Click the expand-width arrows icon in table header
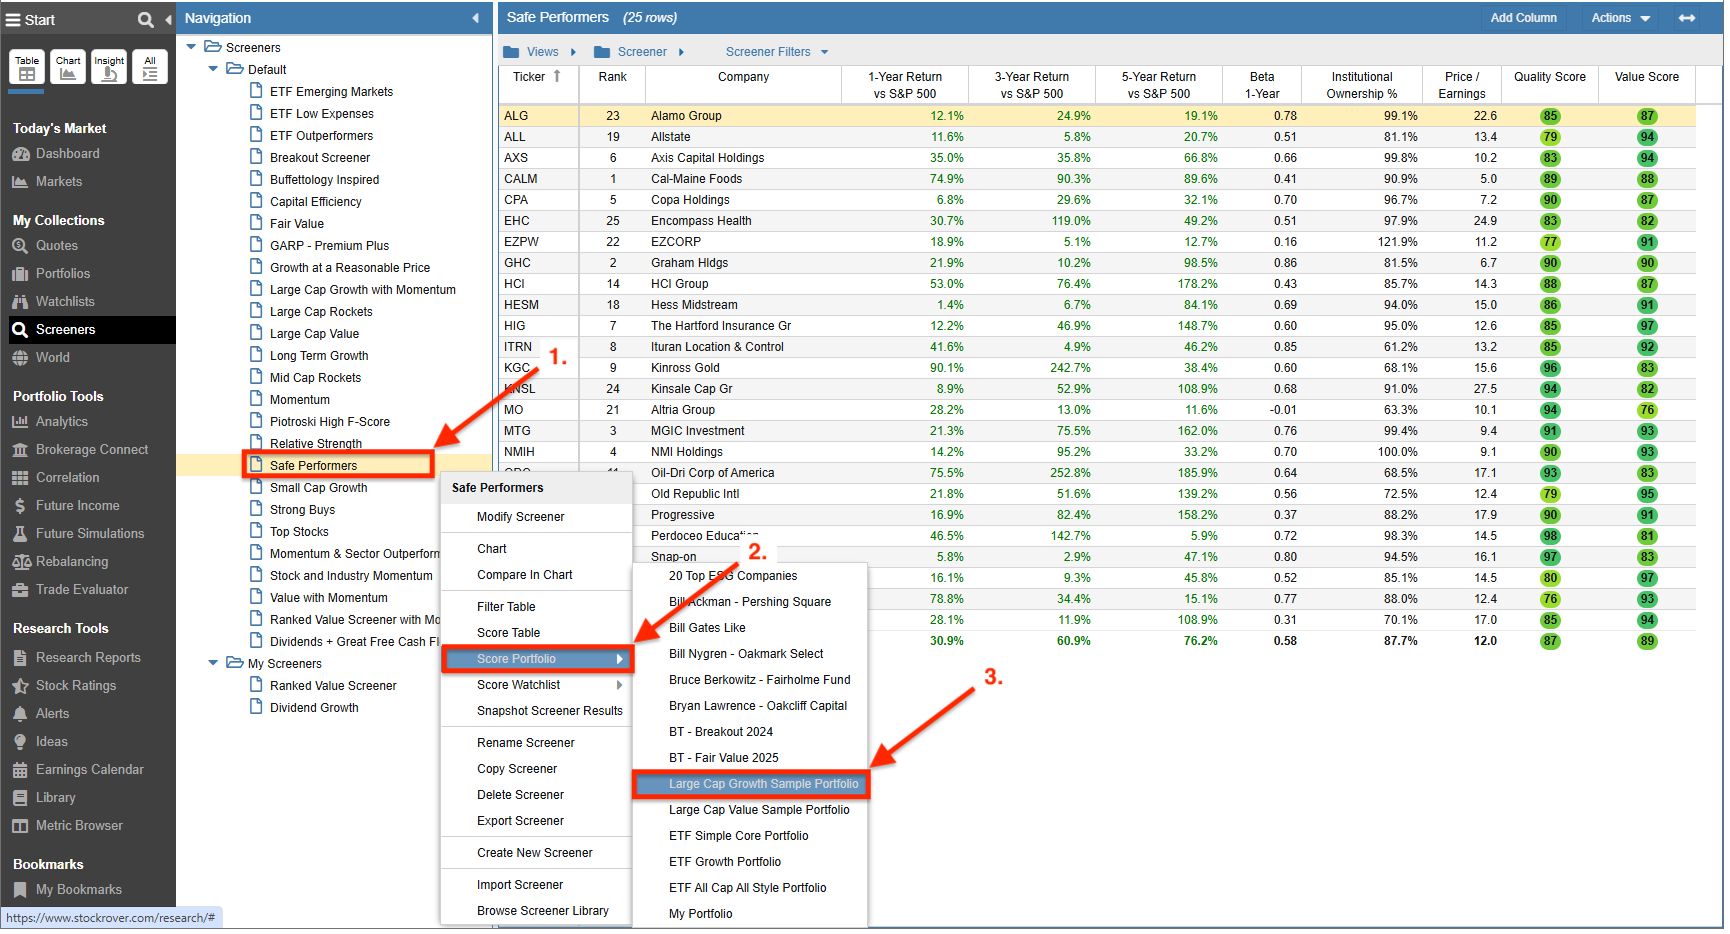 coord(1687,18)
